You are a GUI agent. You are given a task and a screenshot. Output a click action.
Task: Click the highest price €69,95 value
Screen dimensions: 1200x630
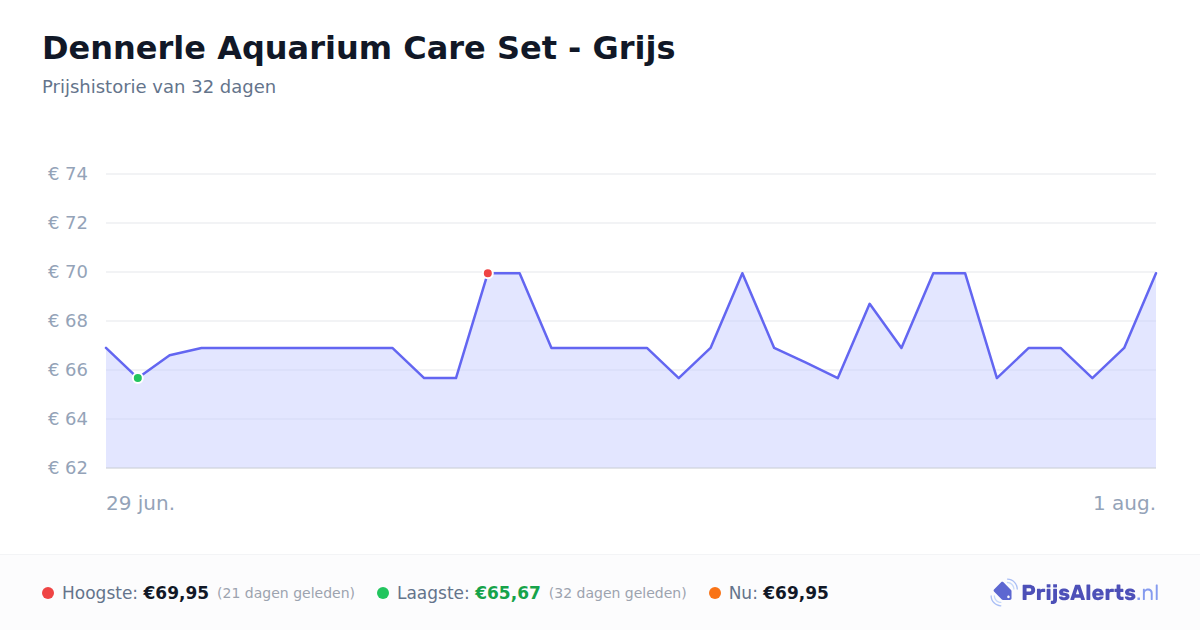point(176,593)
